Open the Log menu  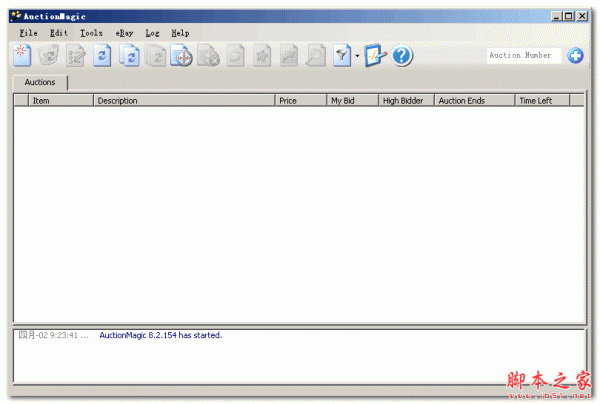pyautogui.click(x=152, y=33)
